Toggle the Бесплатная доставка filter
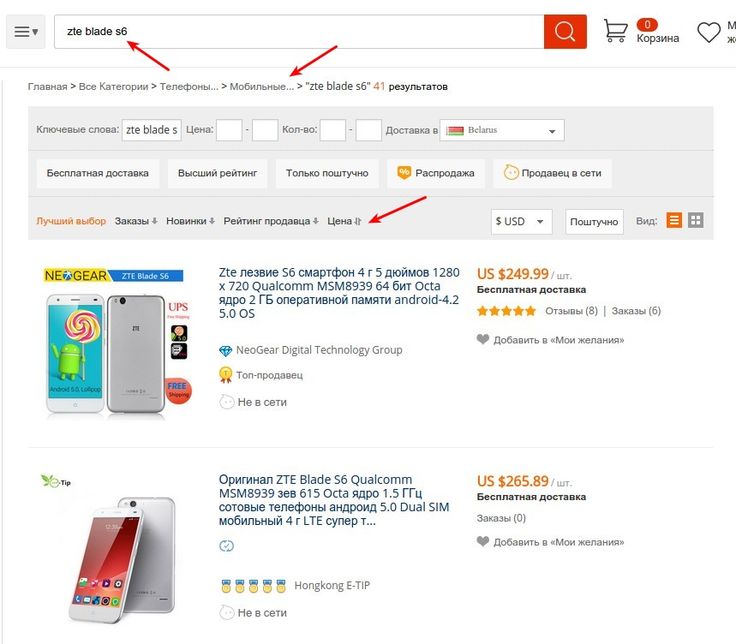The height and width of the screenshot is (644, 736). point(98,173)
